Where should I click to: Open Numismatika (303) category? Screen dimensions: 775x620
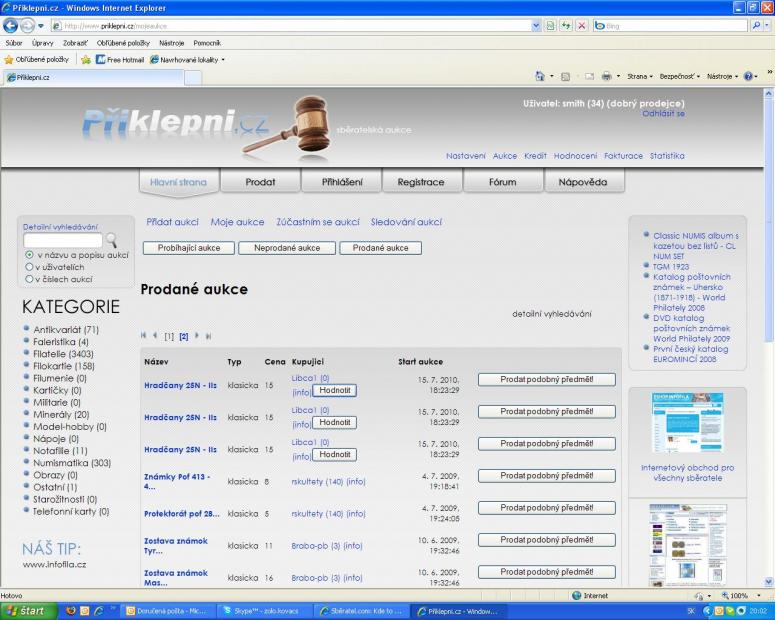pos(72,463)
